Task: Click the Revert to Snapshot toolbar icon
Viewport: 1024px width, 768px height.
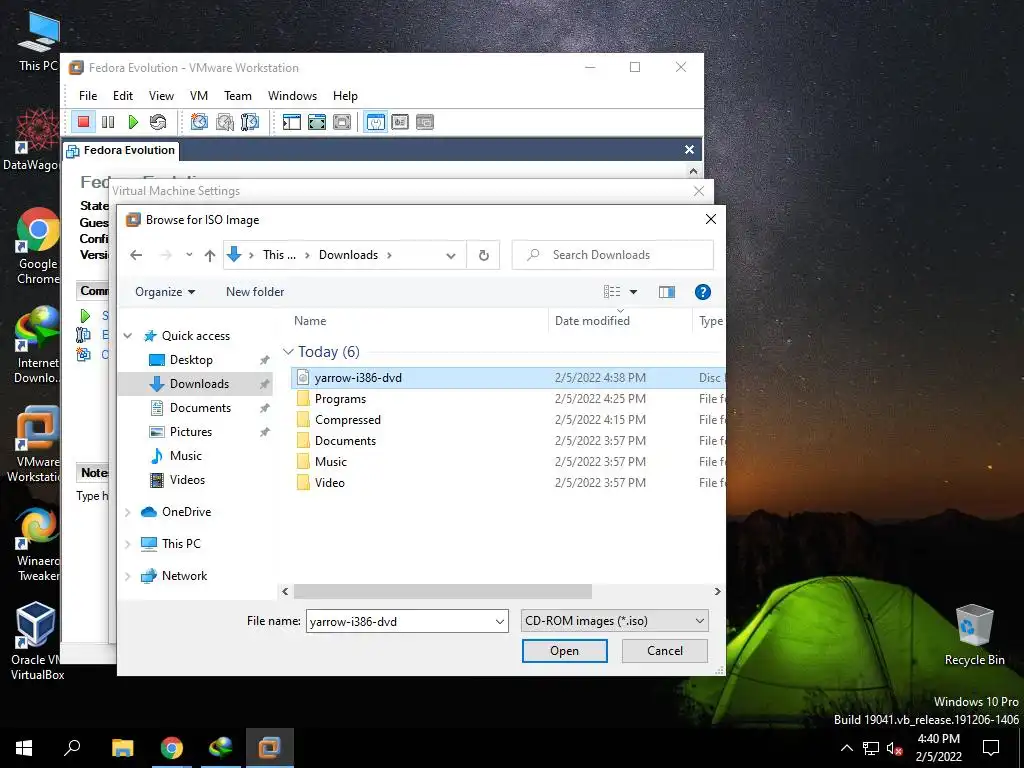Action: pyautogui.click(x=225, y=122)
